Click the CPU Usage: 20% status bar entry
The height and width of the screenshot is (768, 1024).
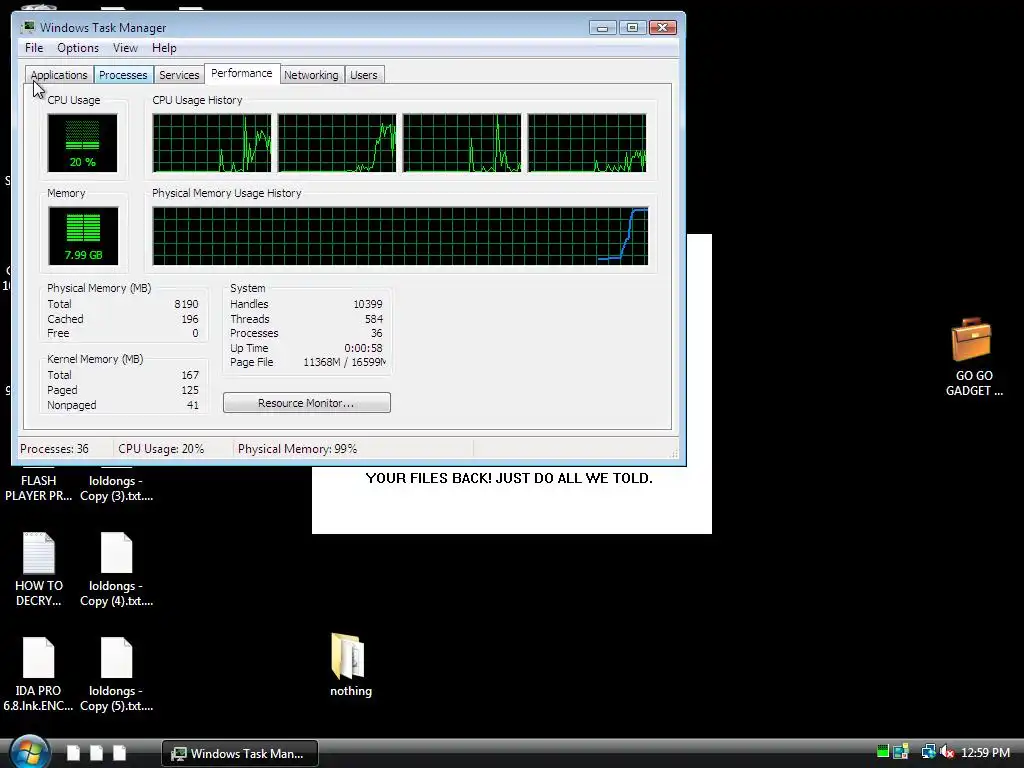pyautogui.click(x=161, y=449)
